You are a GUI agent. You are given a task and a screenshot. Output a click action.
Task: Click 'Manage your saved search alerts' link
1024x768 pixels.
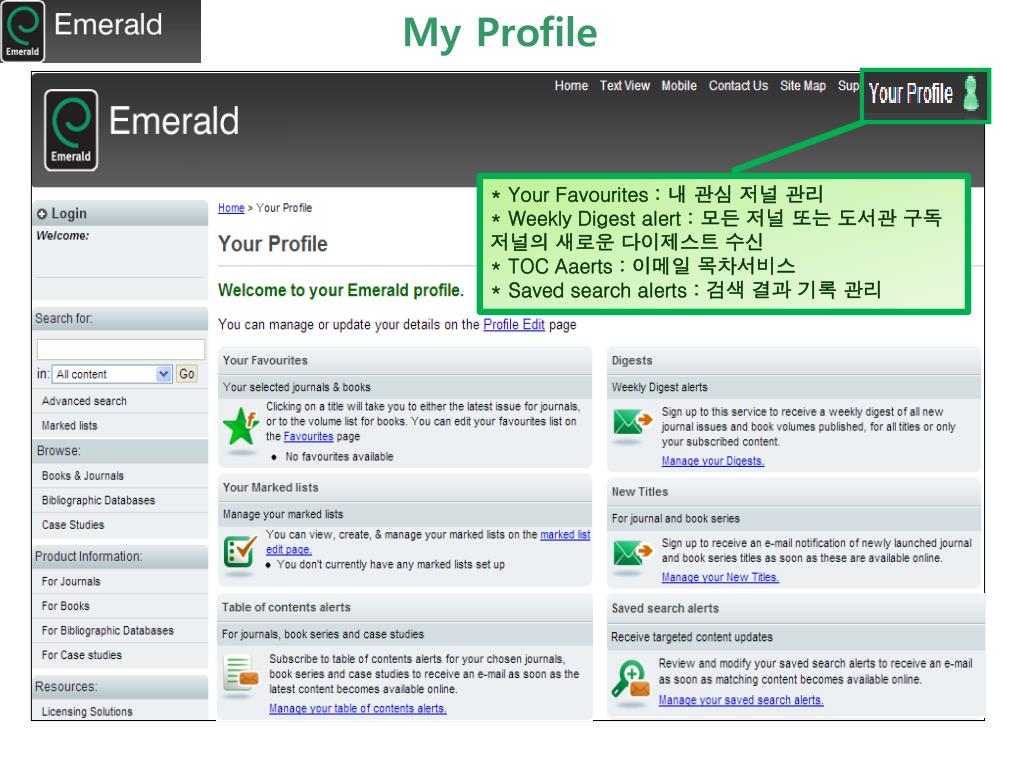pyautogui.click(x=741, y=700)
